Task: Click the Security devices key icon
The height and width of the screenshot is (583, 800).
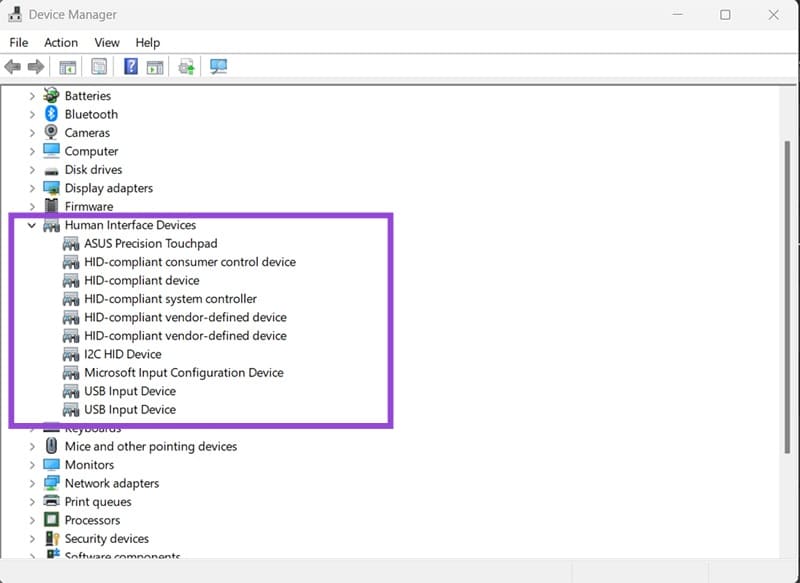Action: (52, 539)
